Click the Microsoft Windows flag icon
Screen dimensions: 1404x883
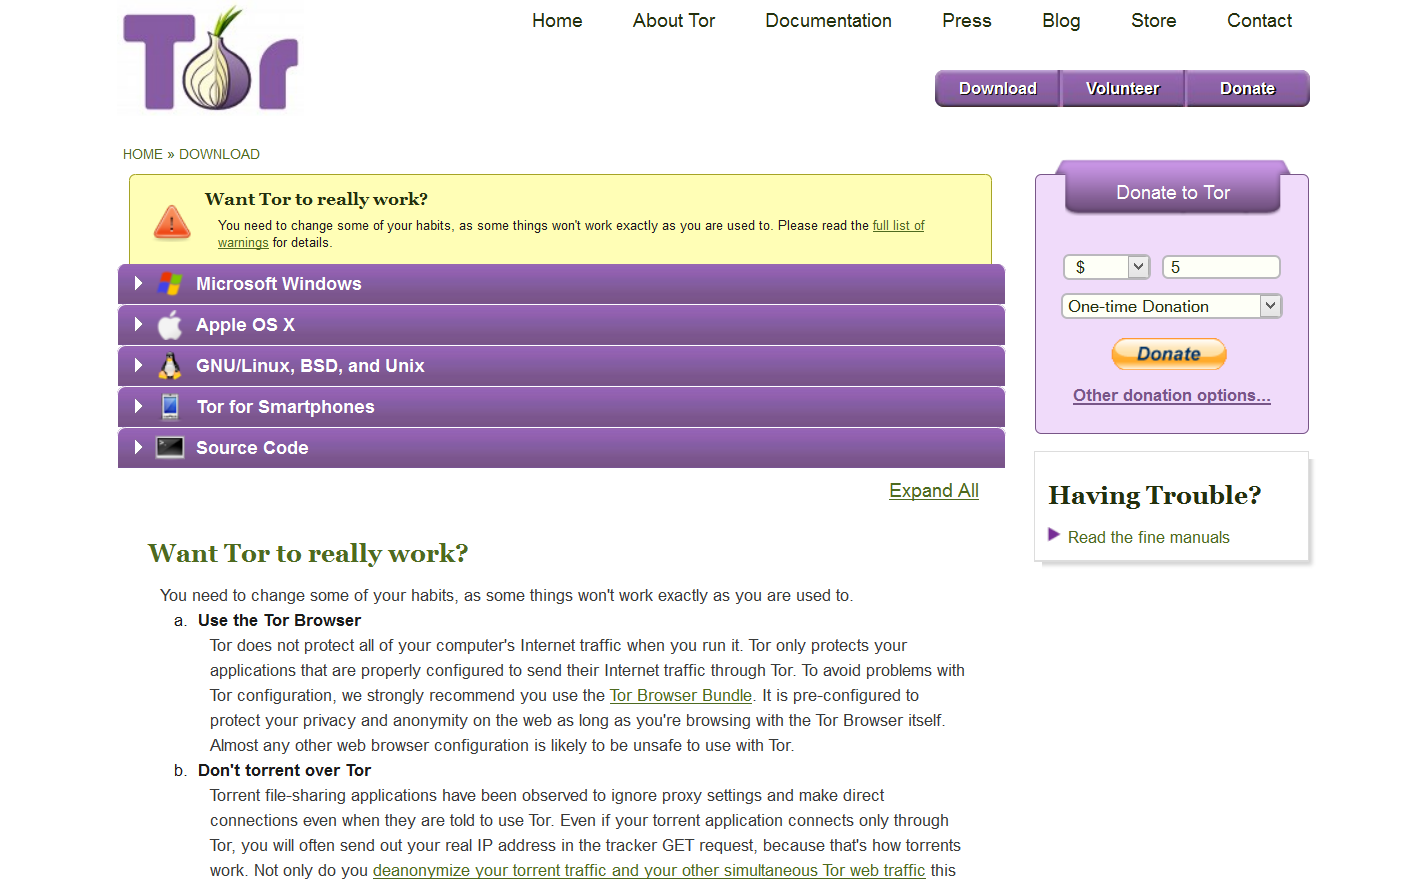click(170, 284)
